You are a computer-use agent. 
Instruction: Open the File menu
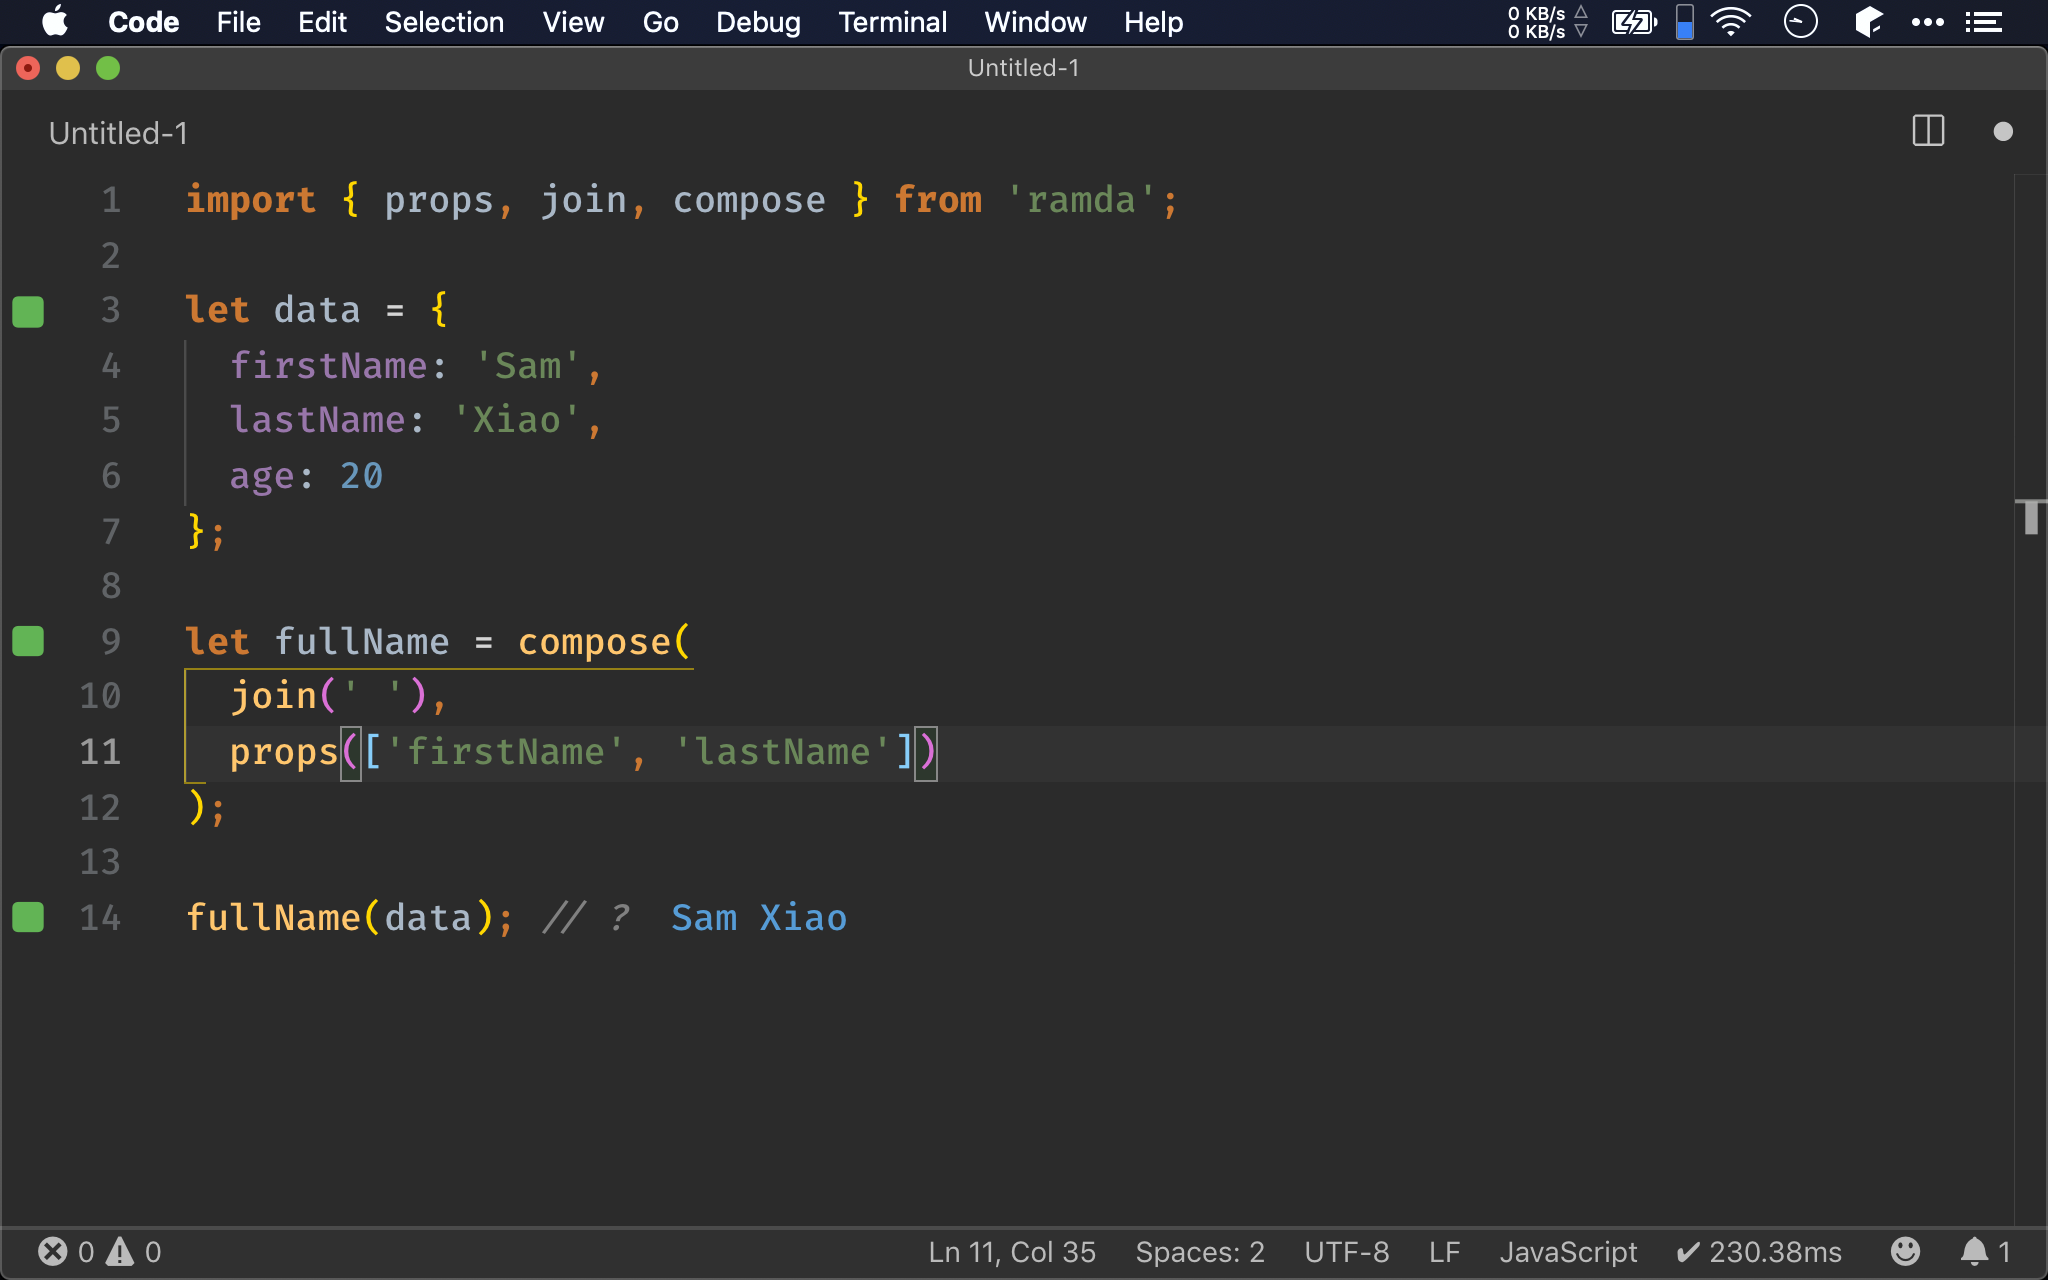(x=238, y=22)
